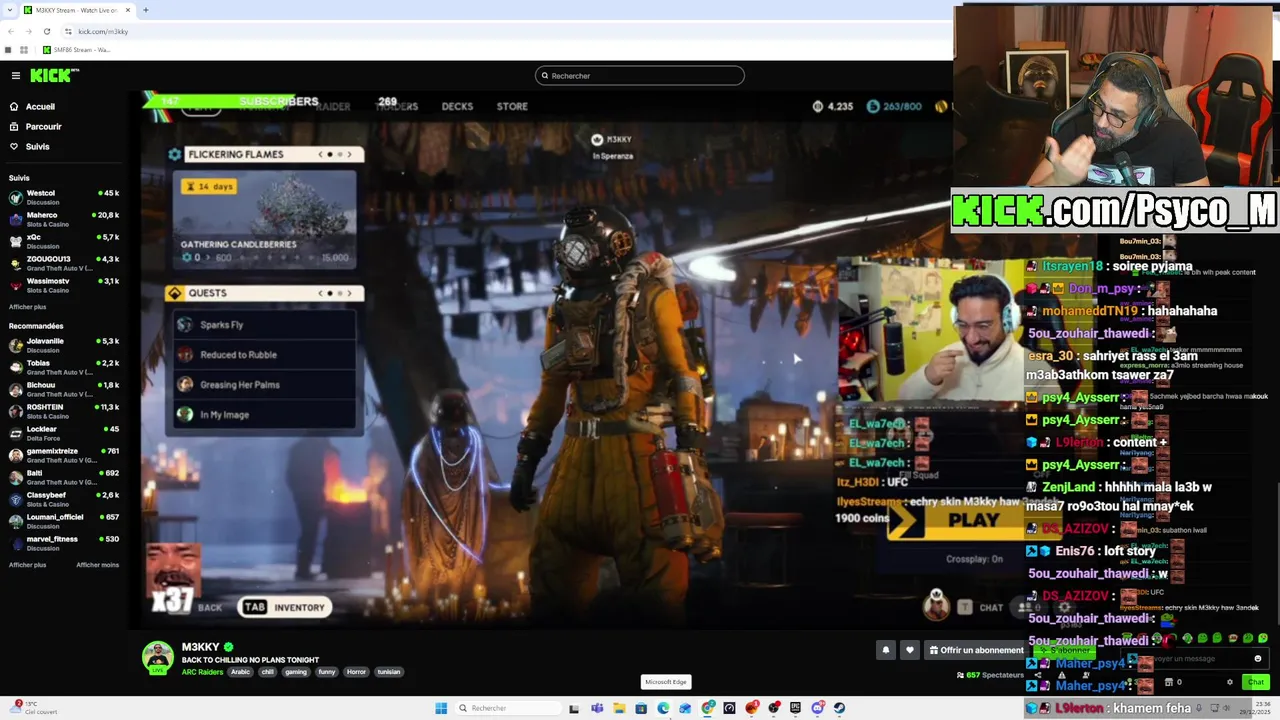Open recommended channel ROSHTEIN
The height and width of the screenshot is (720, 1280).
(64, 410)
